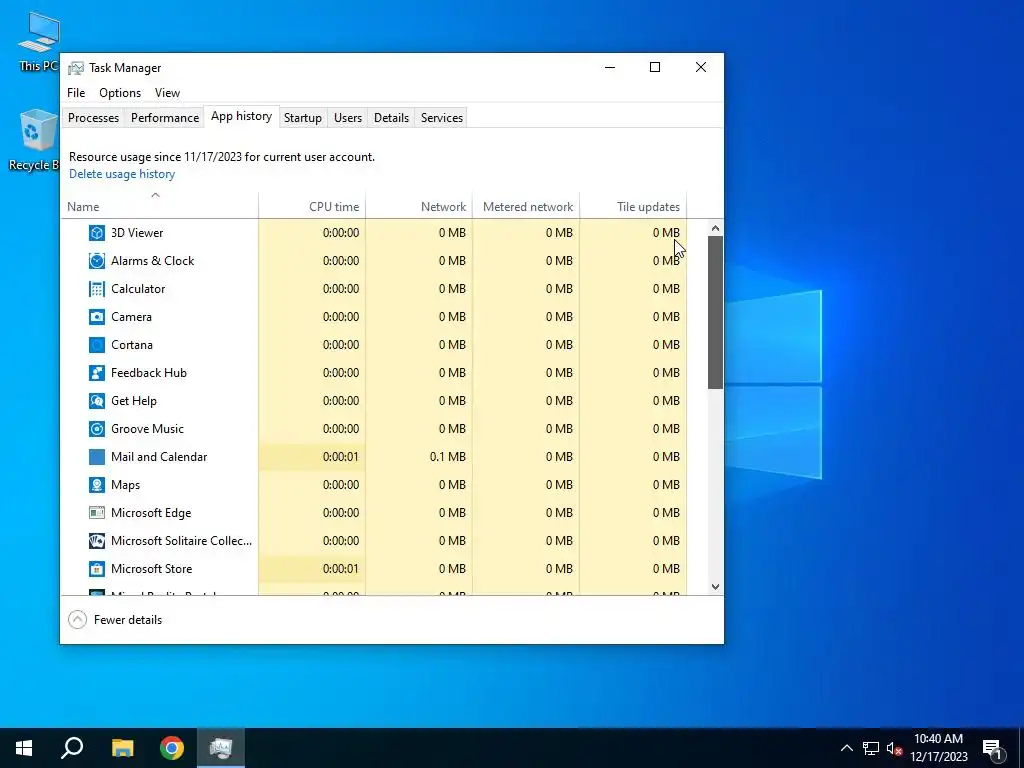1024x768 pixels.
Task: Select the Feedback Hub row name
Action: (149, 373)
